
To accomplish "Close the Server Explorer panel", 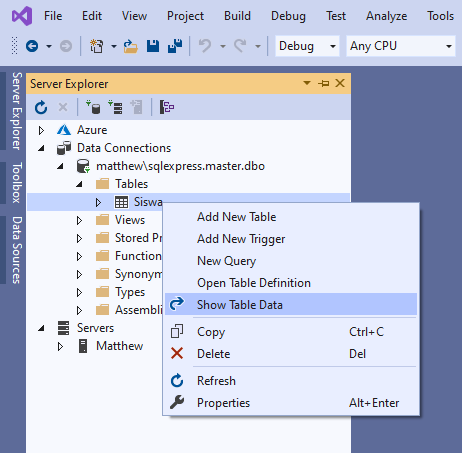I will pos(340,83).
